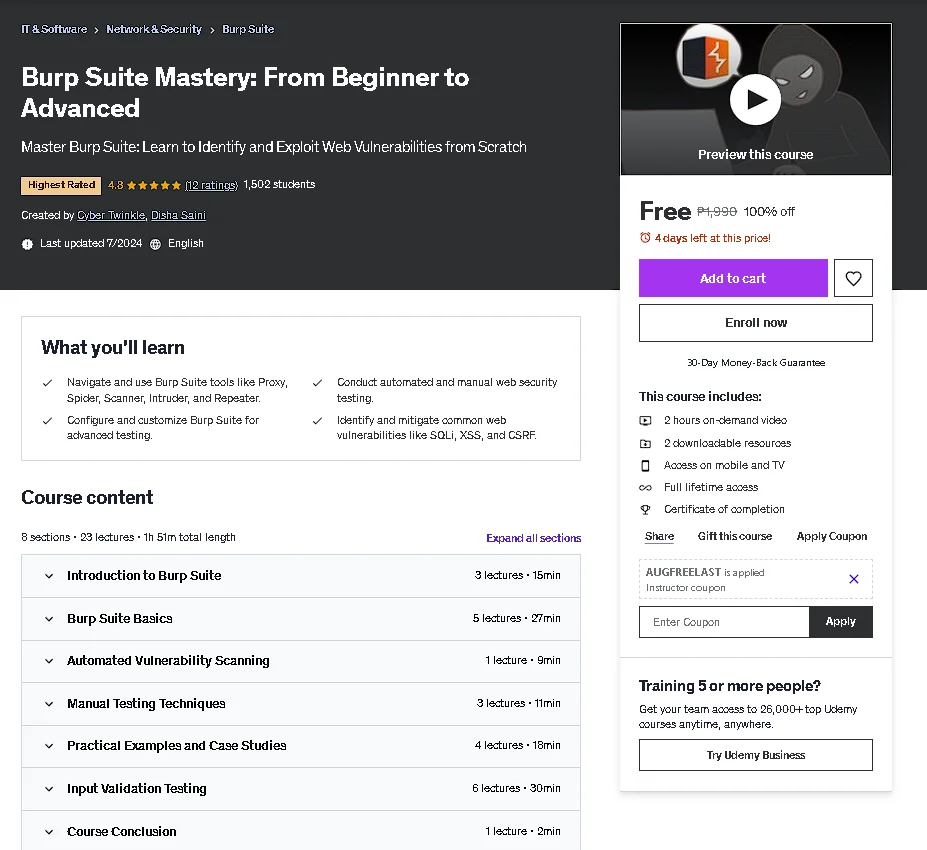Viewport: 927px width, 850px height.
Task: Click the lifetime access infinity icon
Action: click(x=645, y=488)
